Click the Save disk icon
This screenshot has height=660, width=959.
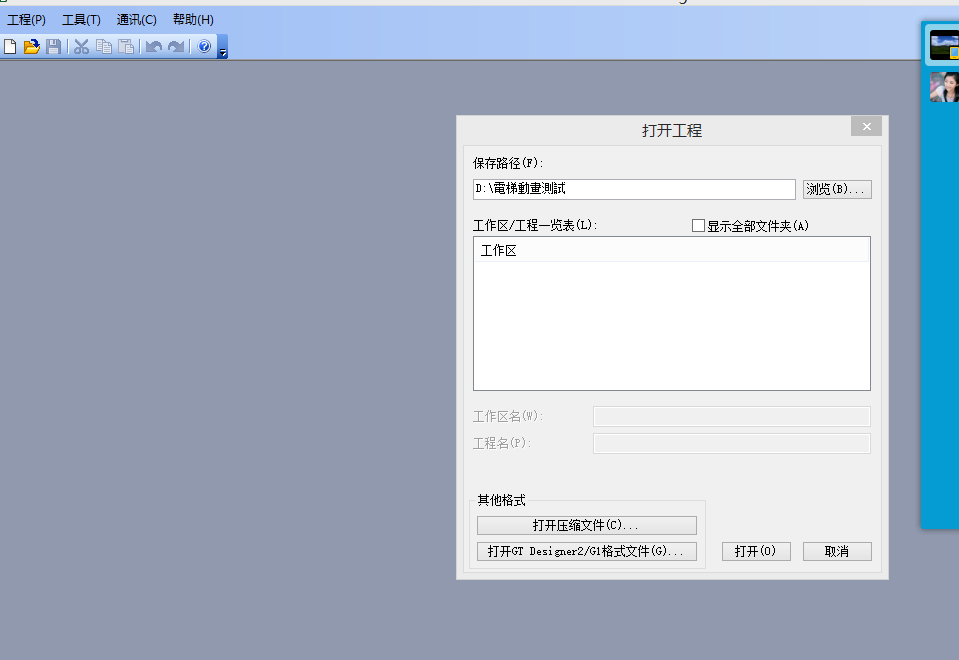pos(53,47)
